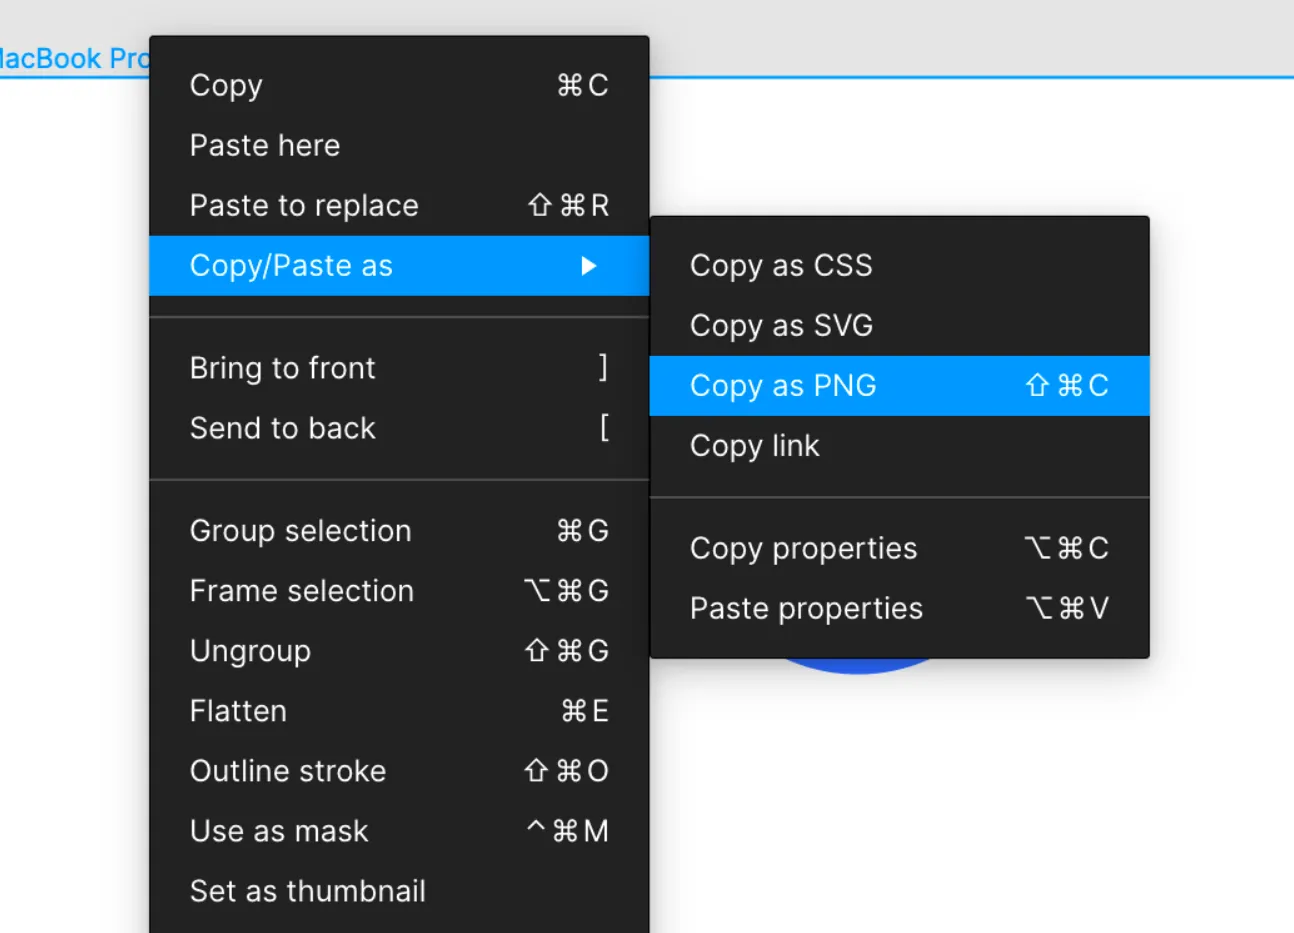The height and width of the screenshot is (933, 1294).
Task: Choose Group selection
Action: pyautogui.click(x=399, y=530)
